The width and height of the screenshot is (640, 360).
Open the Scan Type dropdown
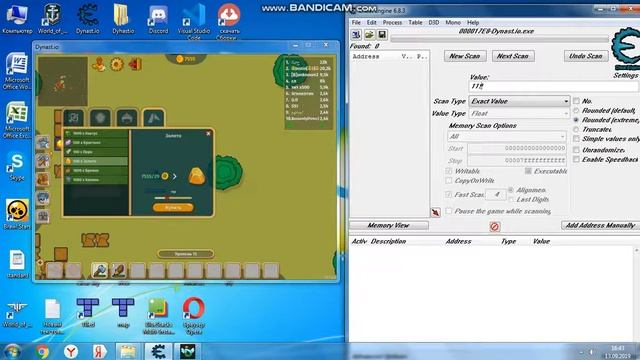[x=519, y=101]
